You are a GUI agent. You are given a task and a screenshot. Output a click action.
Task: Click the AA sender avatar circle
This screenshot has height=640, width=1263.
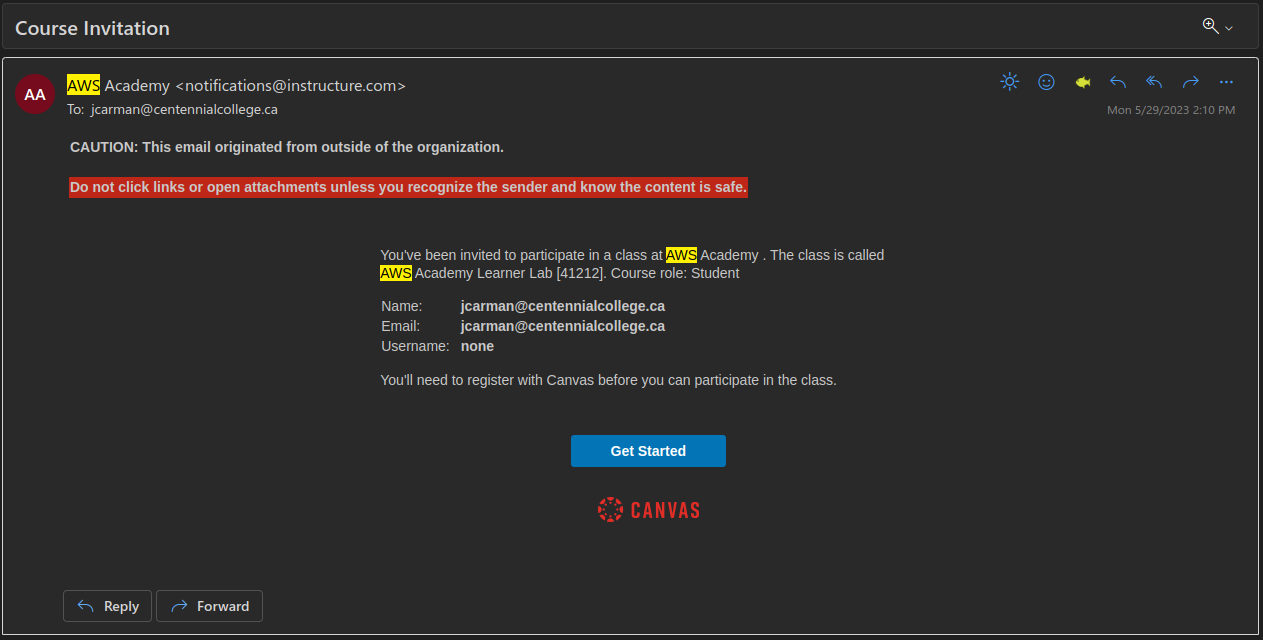[35, 95]
